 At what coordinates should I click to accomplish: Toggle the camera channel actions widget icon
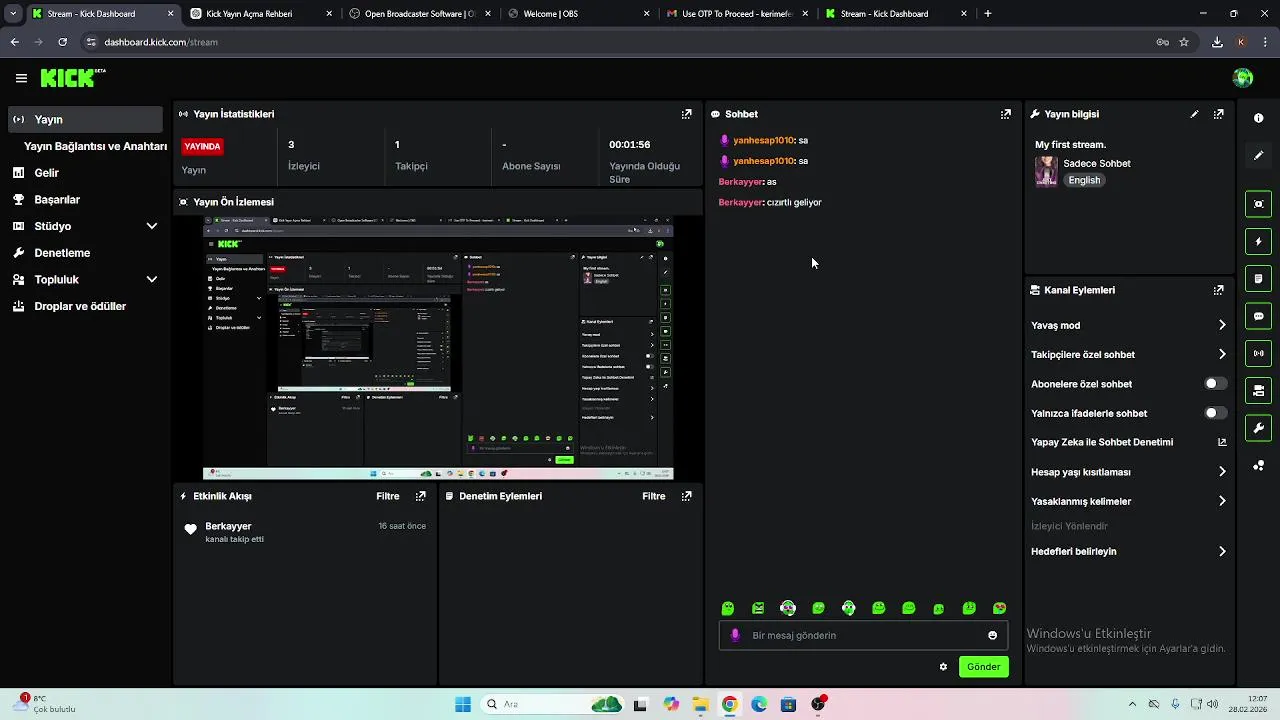1258,390
